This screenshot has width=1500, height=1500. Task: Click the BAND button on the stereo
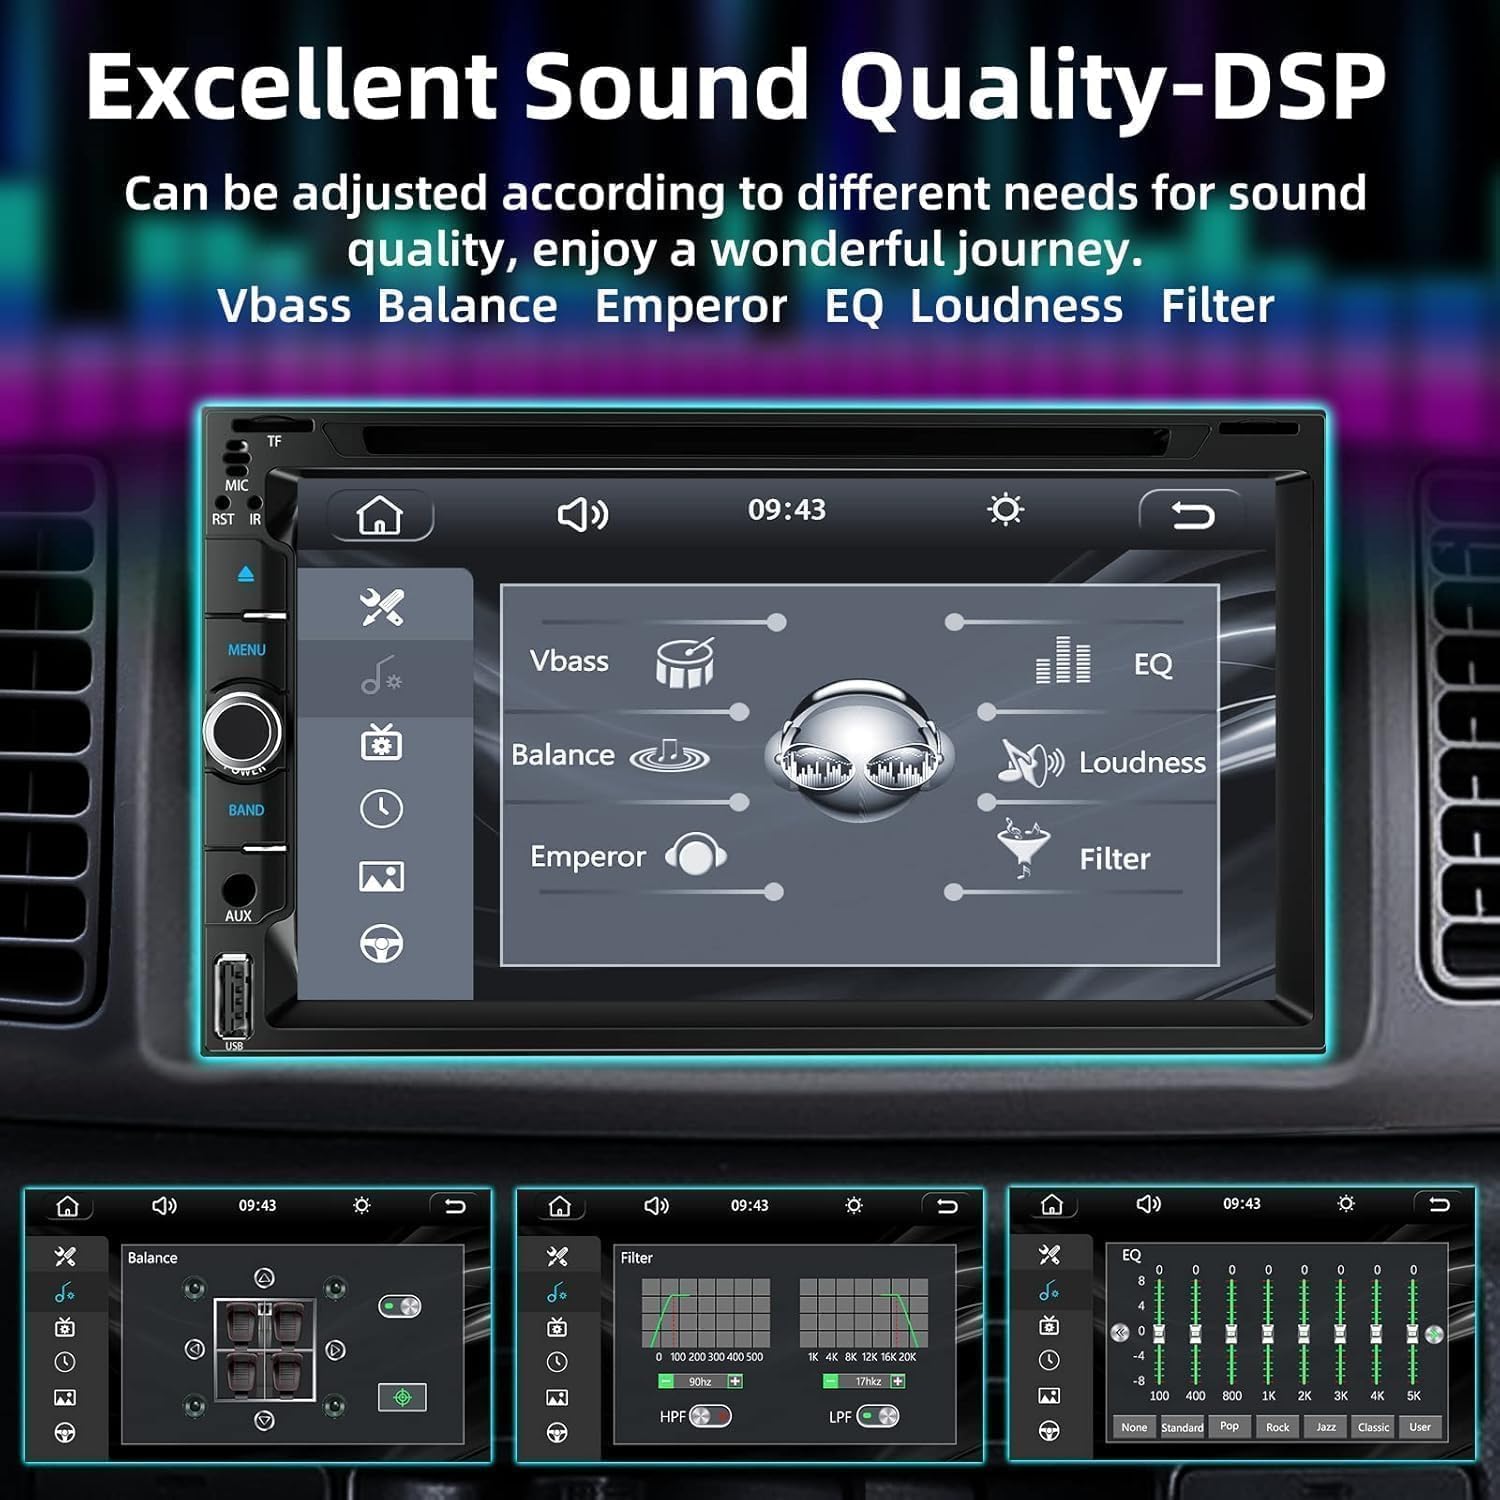click(x=246, y=810)
